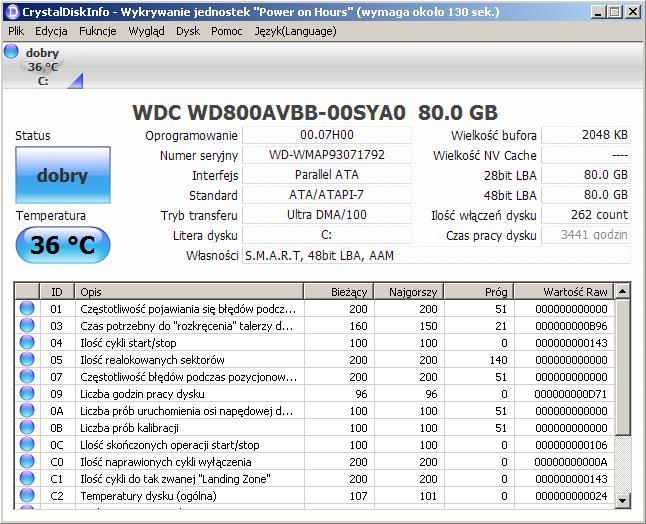Open the Edycja menu
646x524 pixels.
51,31
